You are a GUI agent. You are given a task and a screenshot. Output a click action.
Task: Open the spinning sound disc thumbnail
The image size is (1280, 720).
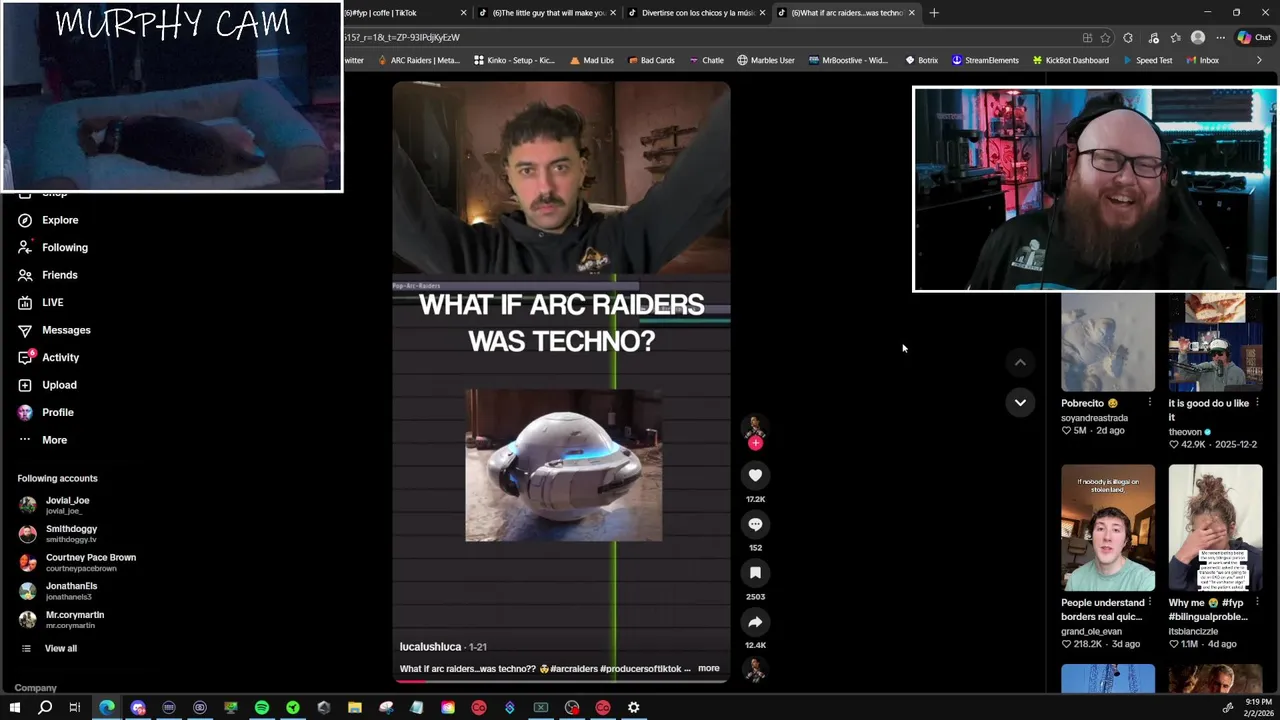coord(755,671)
